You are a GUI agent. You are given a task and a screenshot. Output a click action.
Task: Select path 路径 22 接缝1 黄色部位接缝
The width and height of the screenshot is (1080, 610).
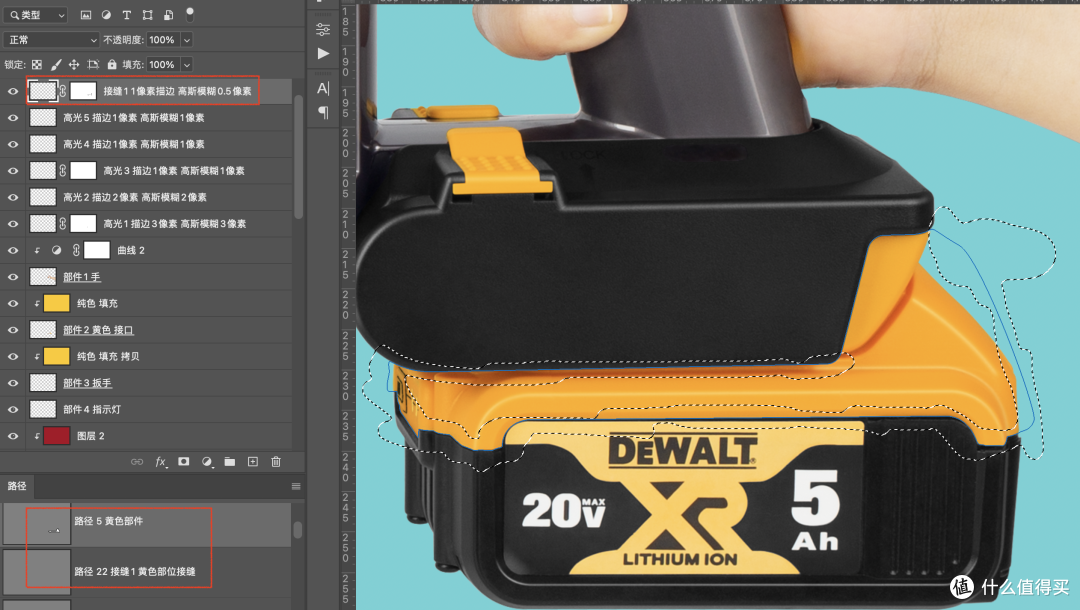[147, 571]
